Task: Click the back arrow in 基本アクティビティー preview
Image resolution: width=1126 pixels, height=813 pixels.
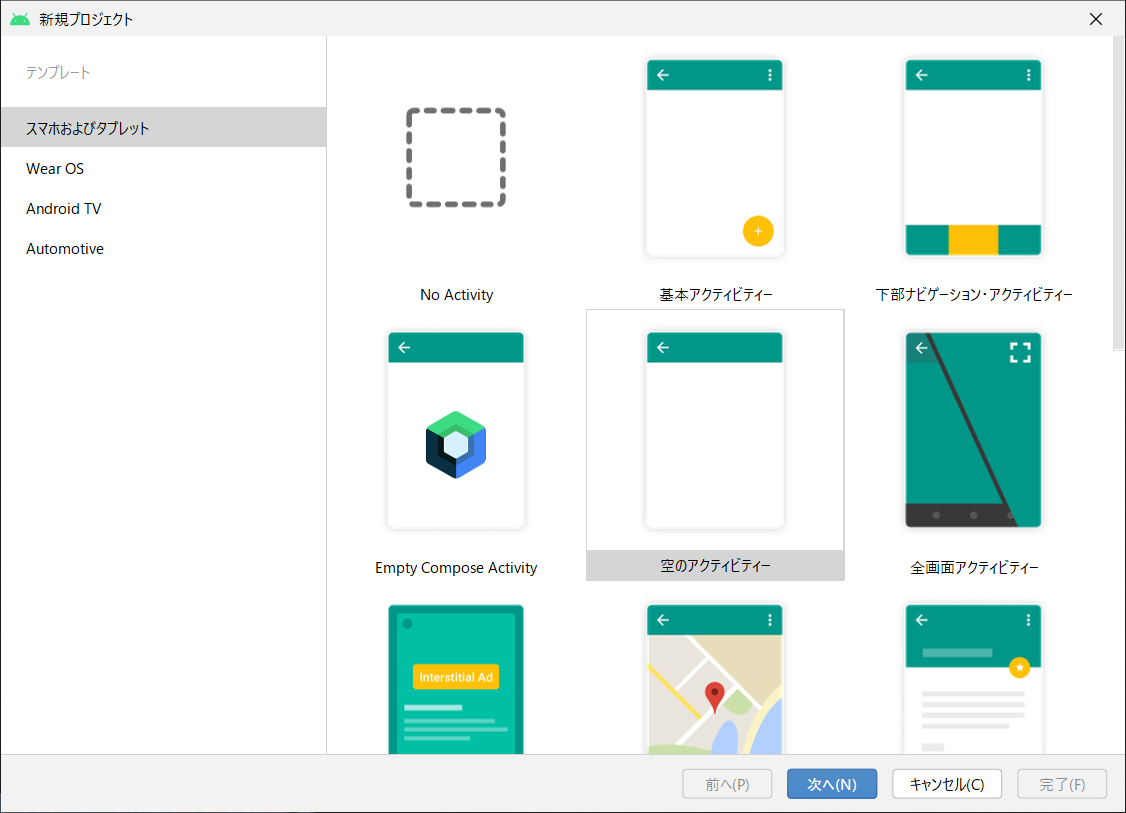Action: [663, 75]
